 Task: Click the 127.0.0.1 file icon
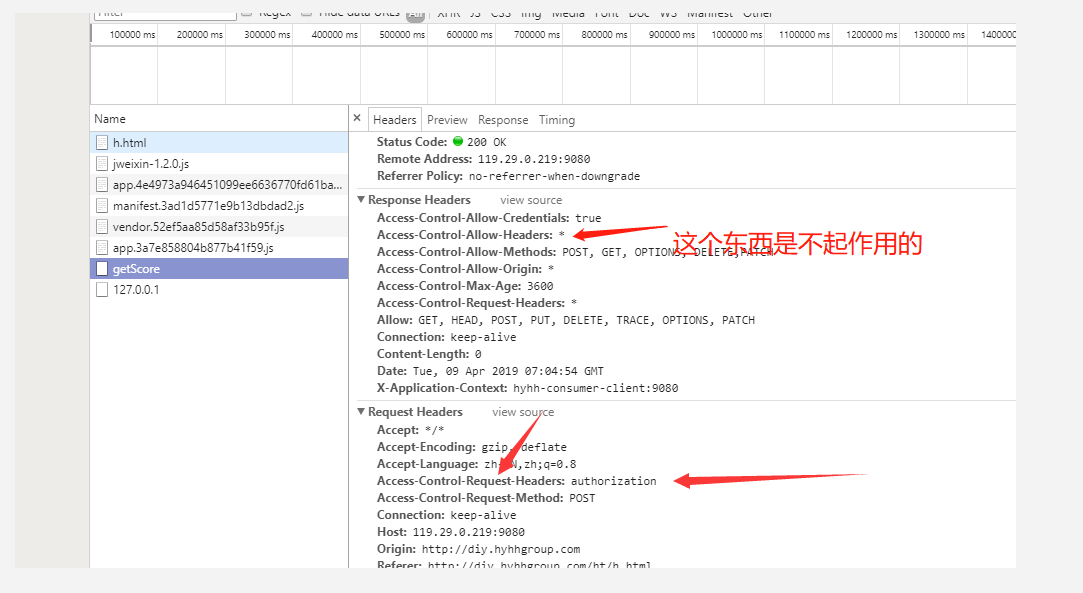(102, 289)
